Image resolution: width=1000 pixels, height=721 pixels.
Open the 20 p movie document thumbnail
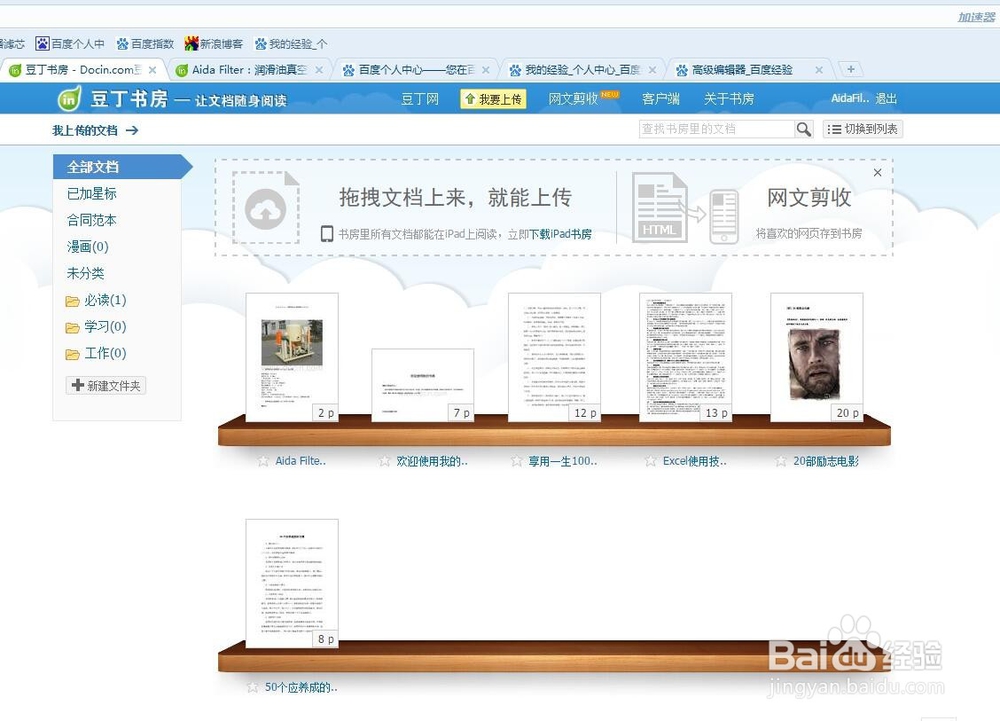817,357
